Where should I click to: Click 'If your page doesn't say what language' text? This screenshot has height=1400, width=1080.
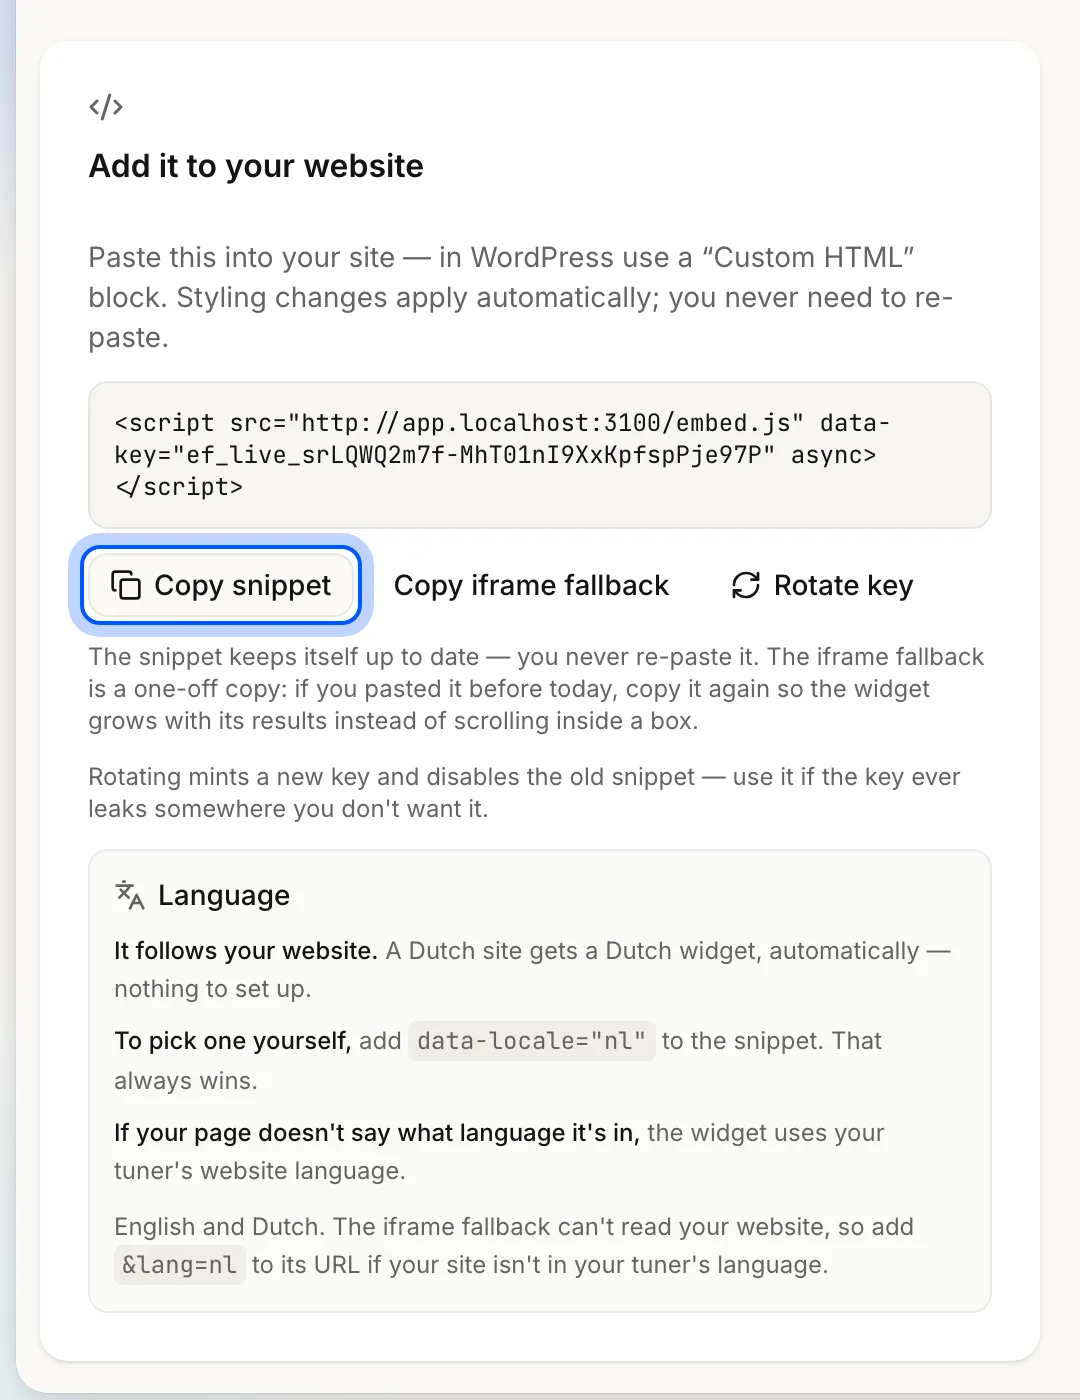377,1133
